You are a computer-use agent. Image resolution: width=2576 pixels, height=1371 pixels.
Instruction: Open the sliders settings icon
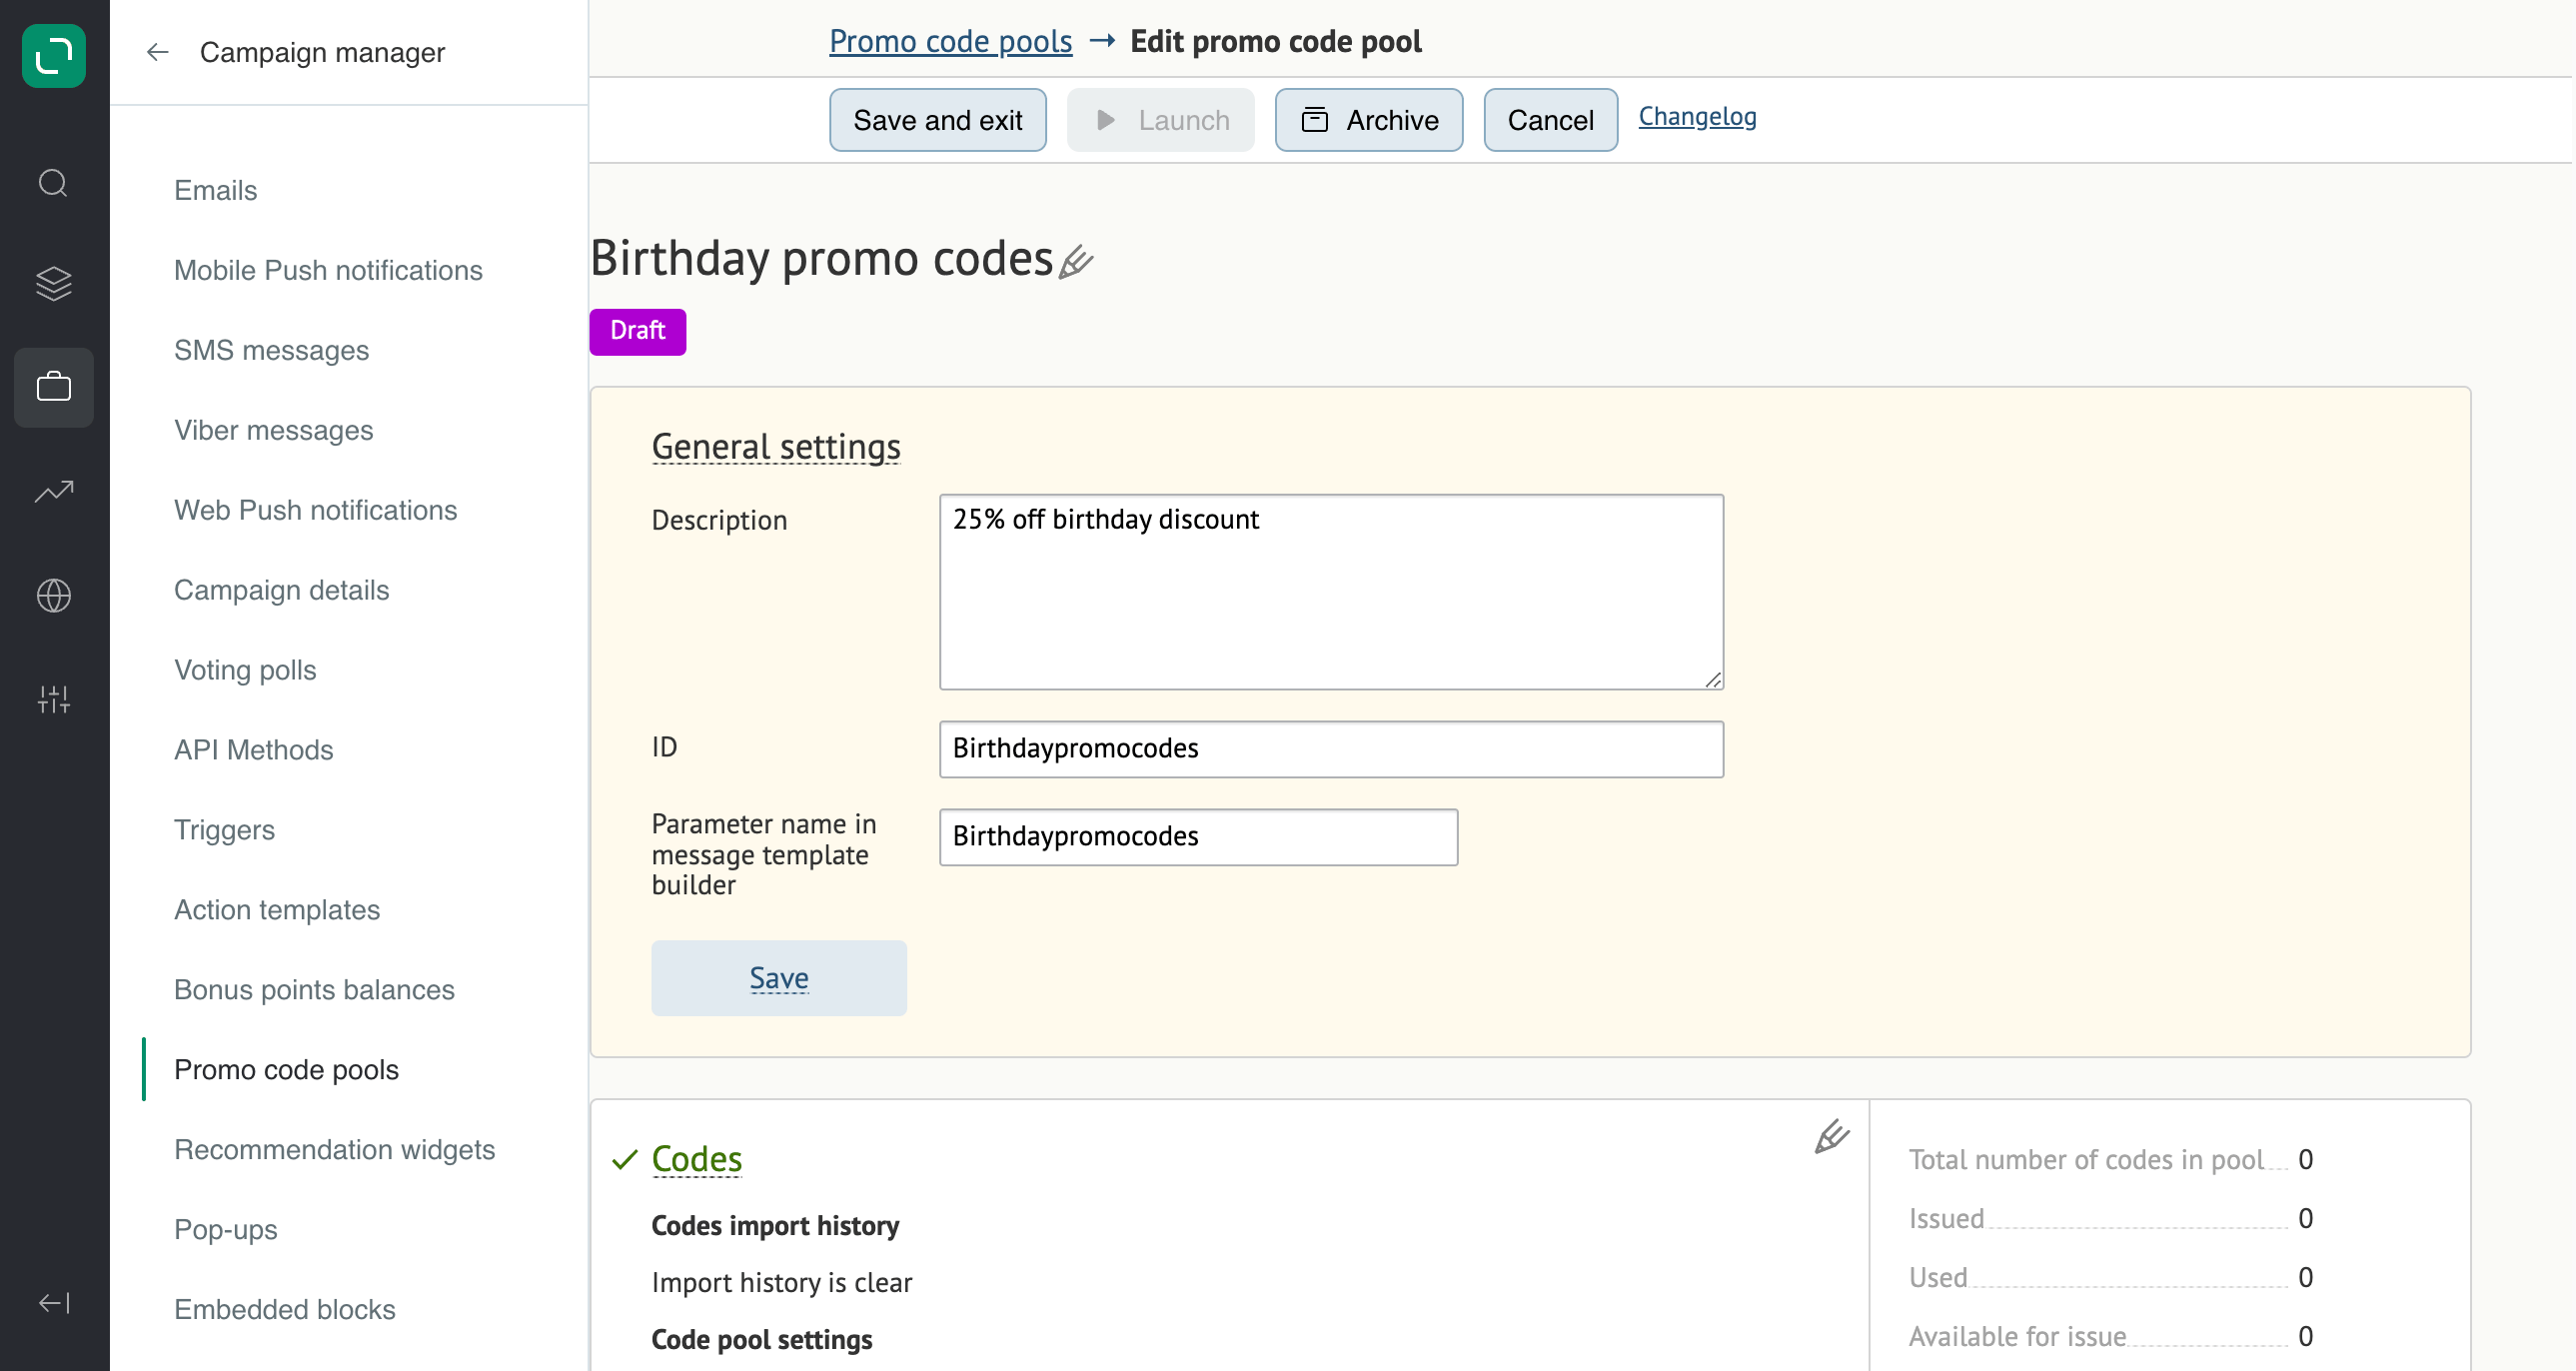coord(54,698)
